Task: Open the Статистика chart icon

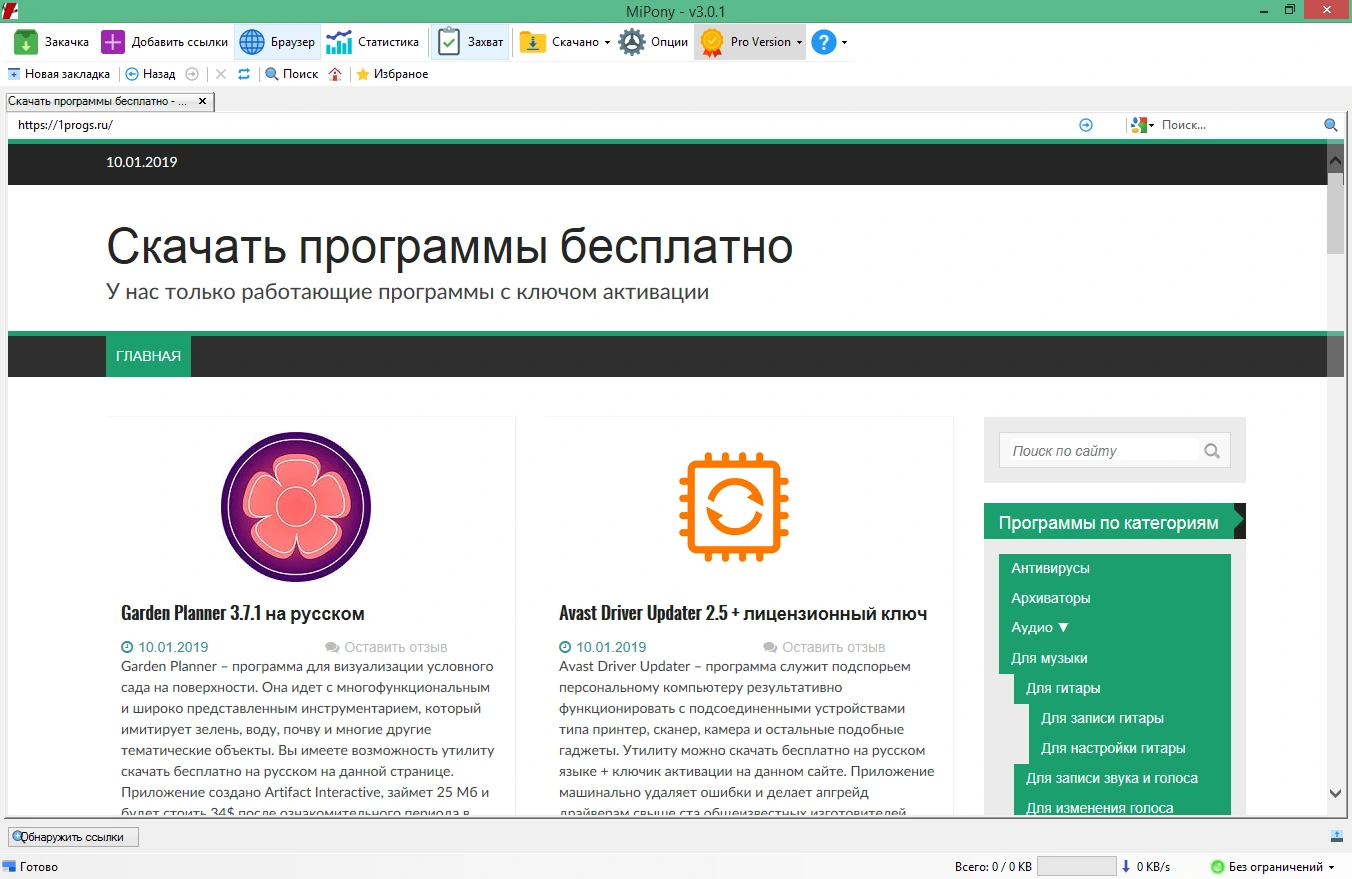Action: (339, 42)
